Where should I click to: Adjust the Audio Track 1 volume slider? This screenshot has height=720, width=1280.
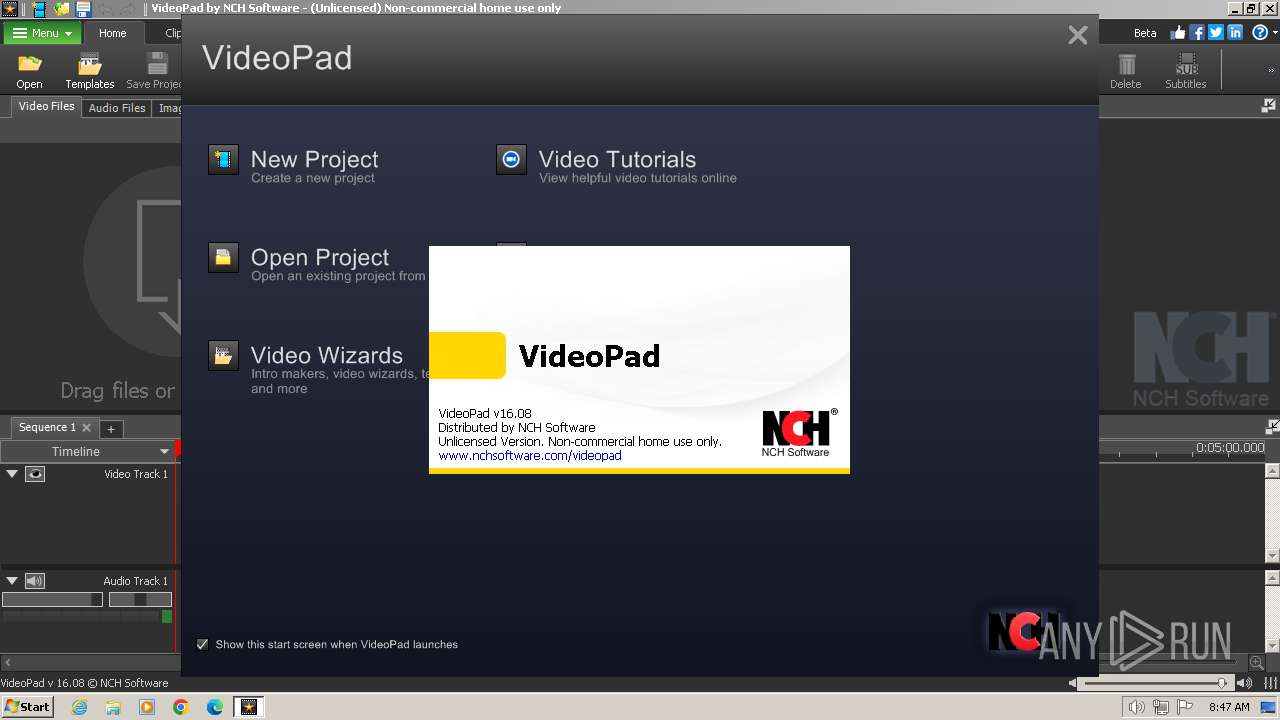coord(52,600)
